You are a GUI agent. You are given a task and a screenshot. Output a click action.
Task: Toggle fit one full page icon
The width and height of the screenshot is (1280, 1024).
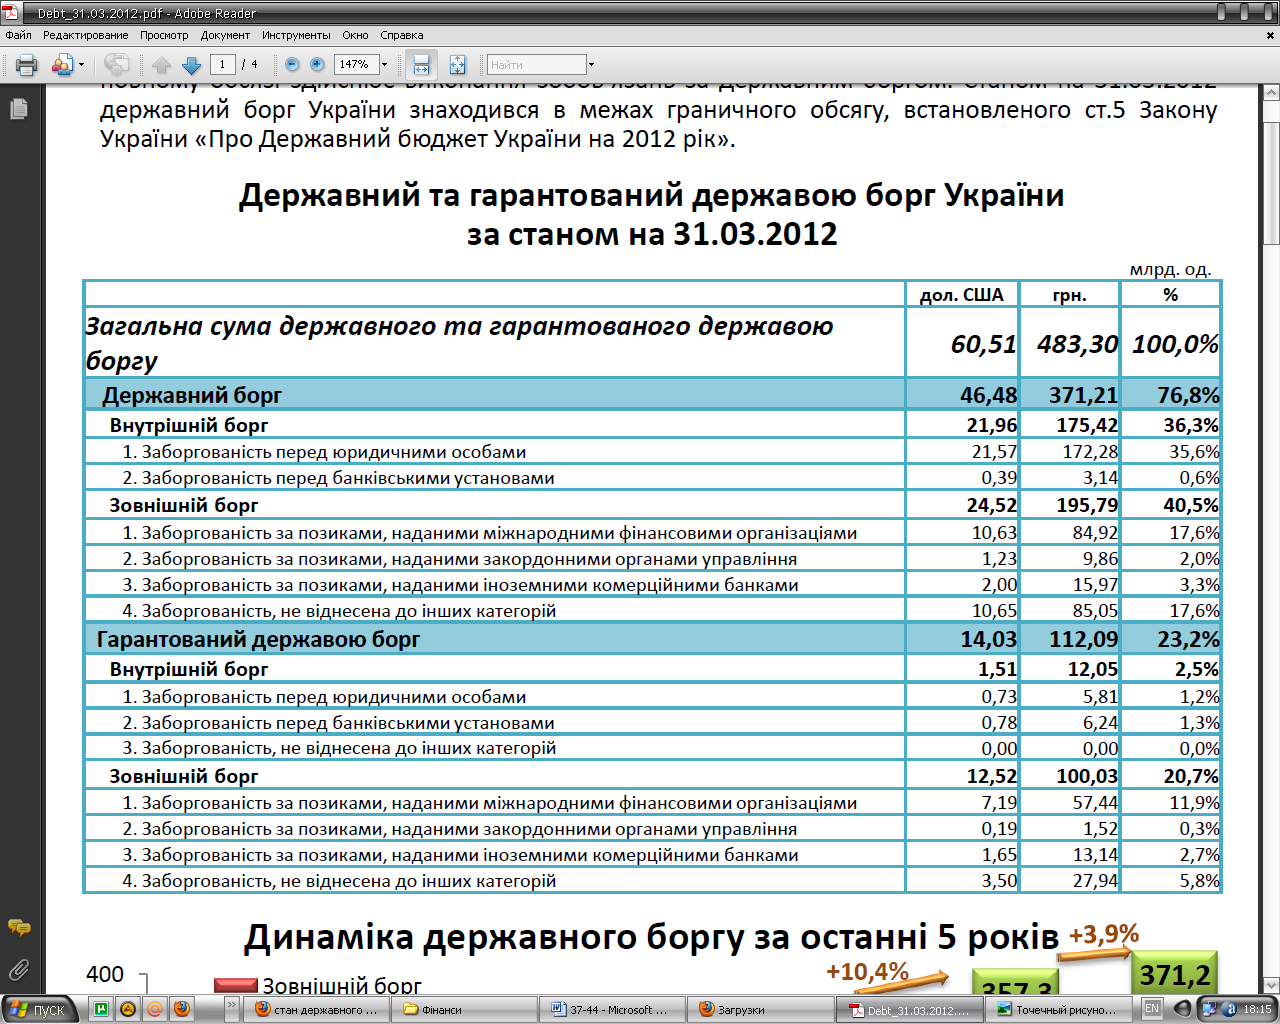point(457,65)
